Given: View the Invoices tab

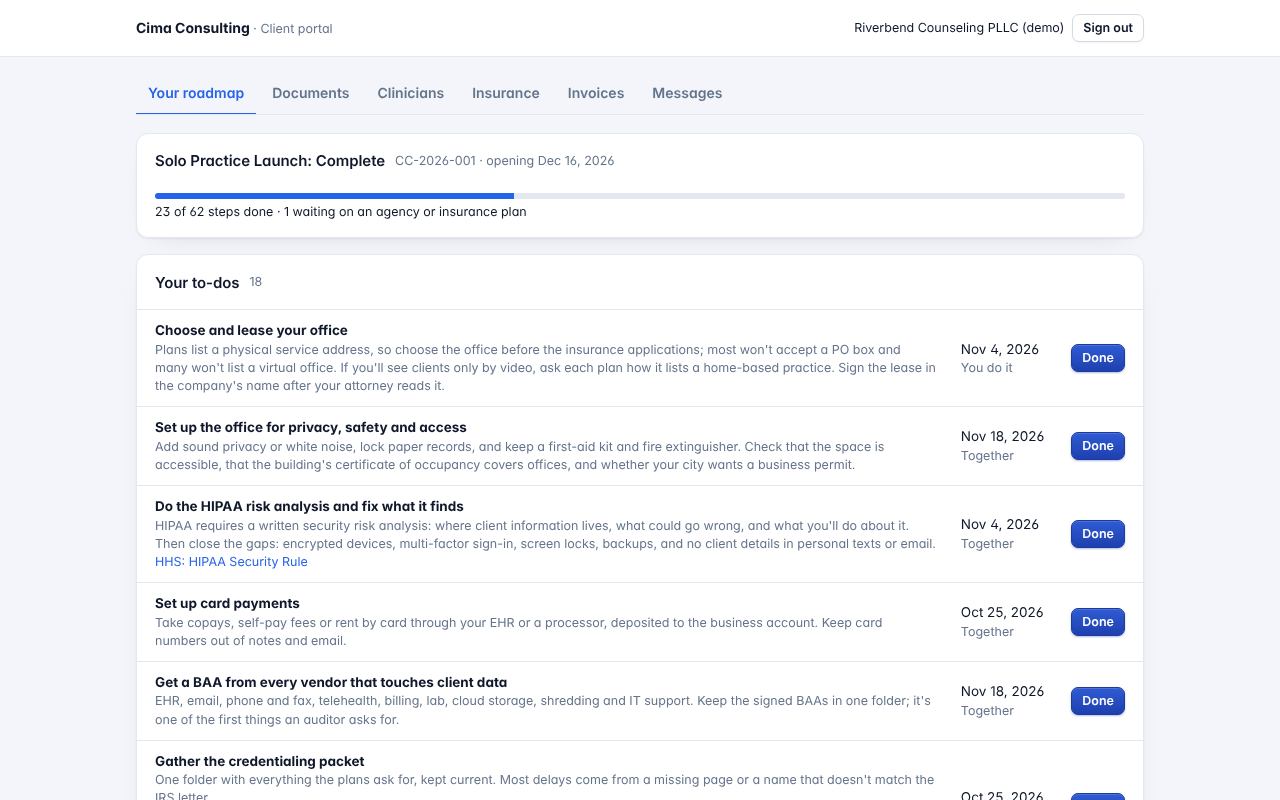Looking at the screenshot, I should [x=596, y=93].
